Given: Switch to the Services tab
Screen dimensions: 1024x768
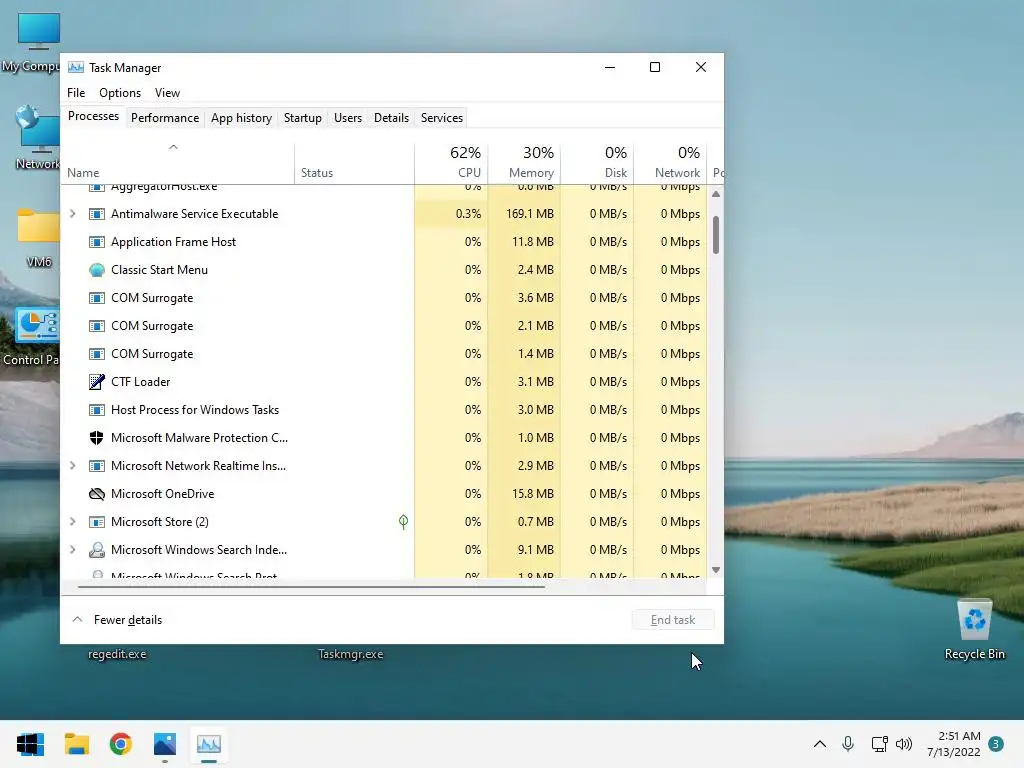Looking at the screenshot, I should [441, 118].
